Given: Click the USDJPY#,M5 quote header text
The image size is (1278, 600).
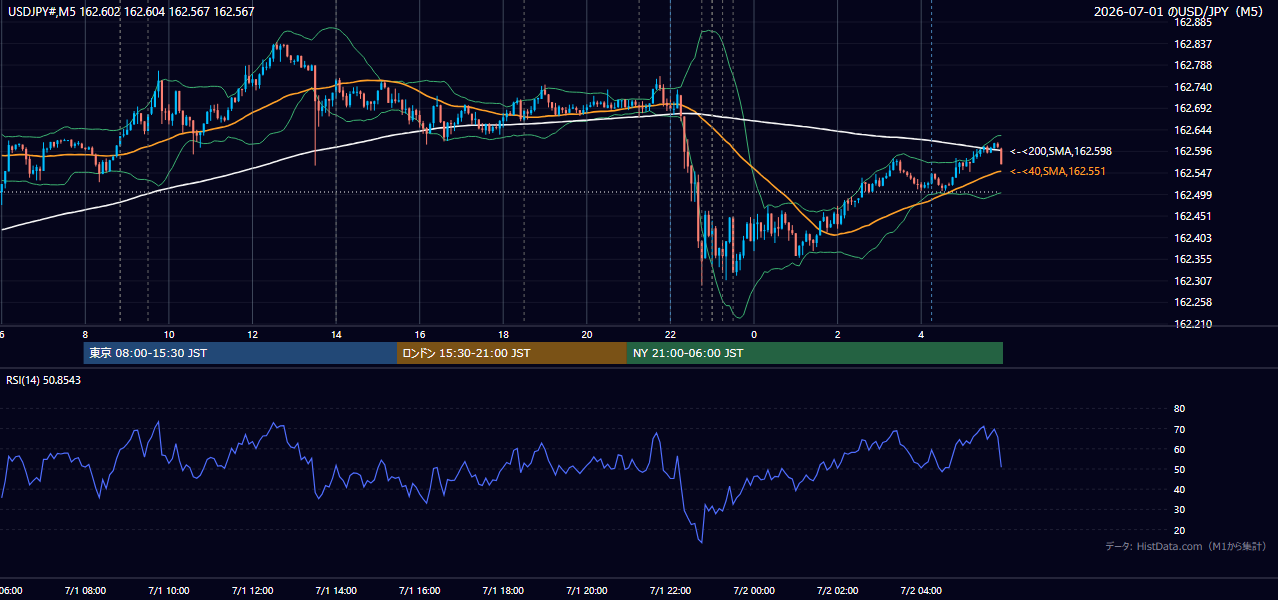Looking at the screenshot, I should click(x=130, y=12).
